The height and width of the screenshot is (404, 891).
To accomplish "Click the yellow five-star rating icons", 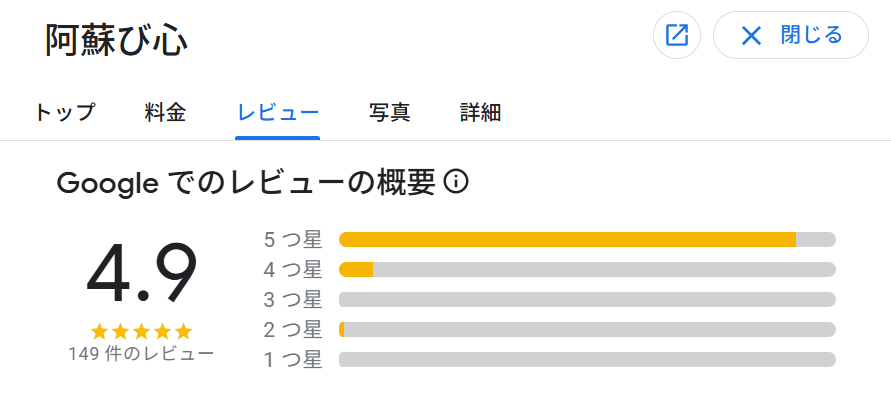I will point(141,331).
